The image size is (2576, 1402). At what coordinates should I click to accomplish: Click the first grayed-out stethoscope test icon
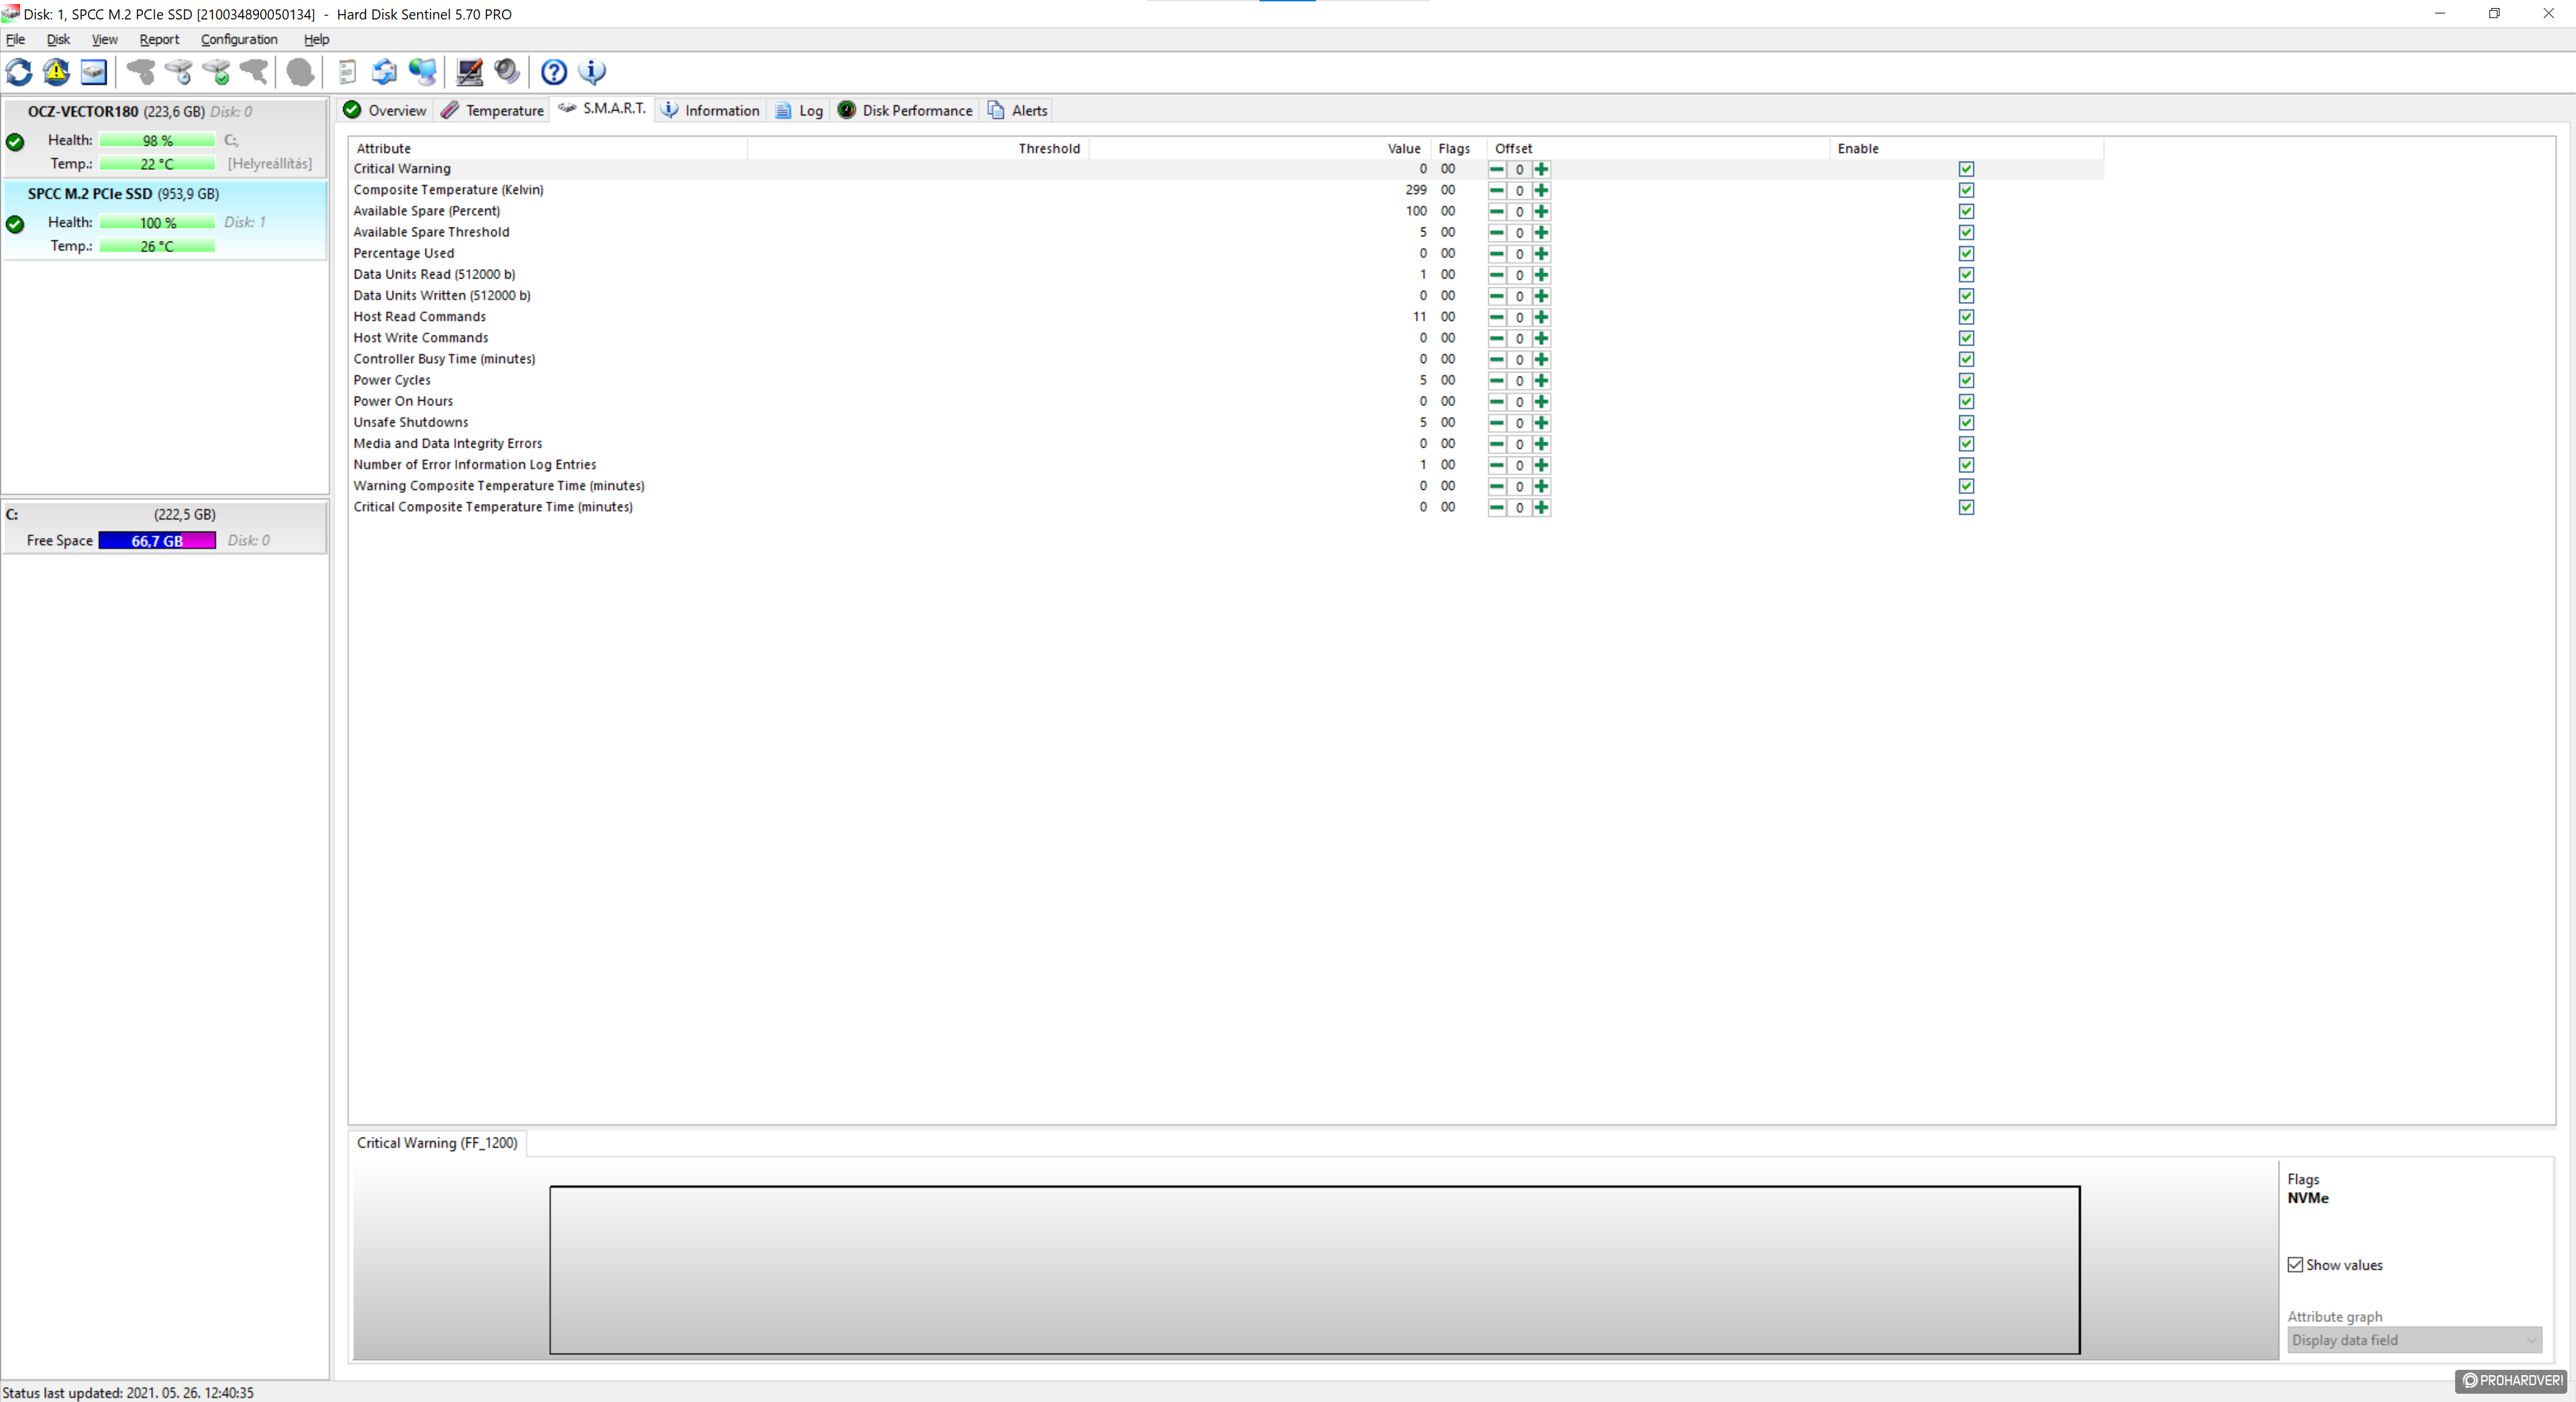click(141, 72)
